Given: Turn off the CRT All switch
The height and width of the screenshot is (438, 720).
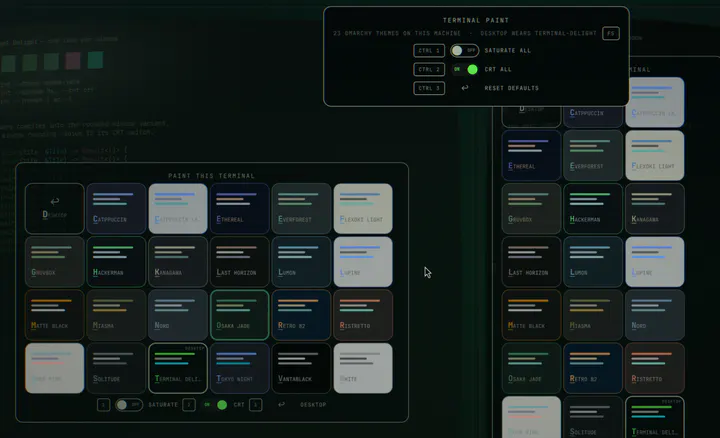Looking at the screenshot, I should [x=465, y=69].
